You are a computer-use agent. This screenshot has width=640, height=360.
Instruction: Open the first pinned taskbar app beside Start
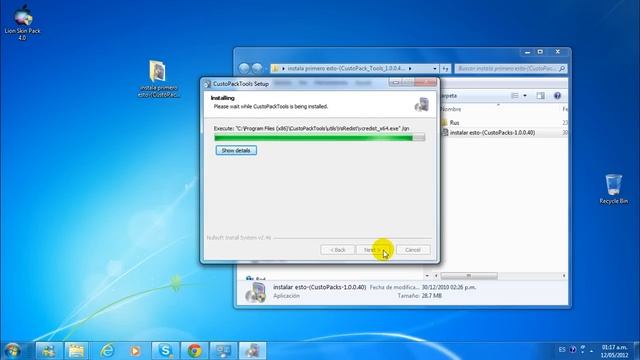point(49,351)
